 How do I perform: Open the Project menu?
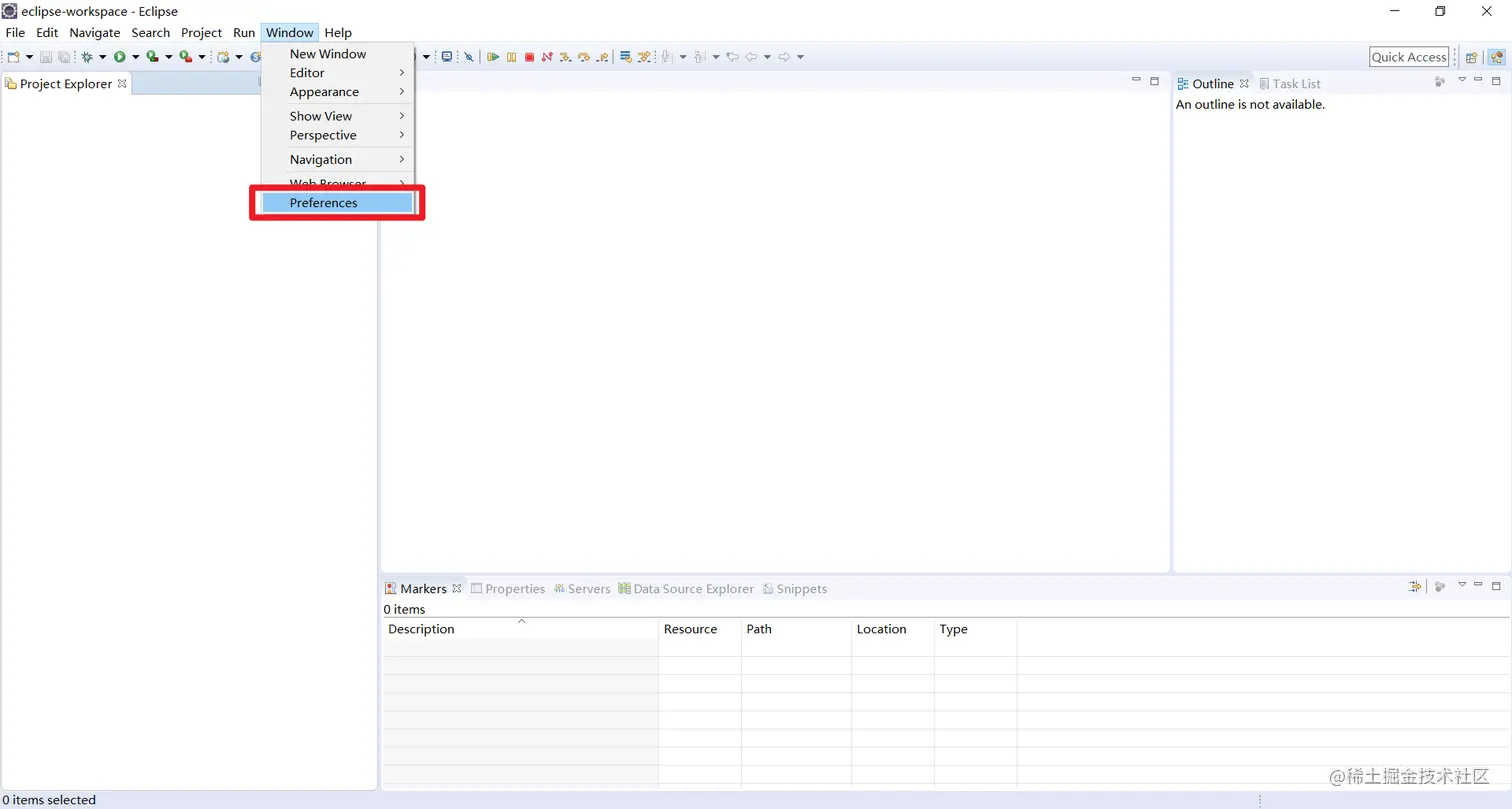(201, 32)
